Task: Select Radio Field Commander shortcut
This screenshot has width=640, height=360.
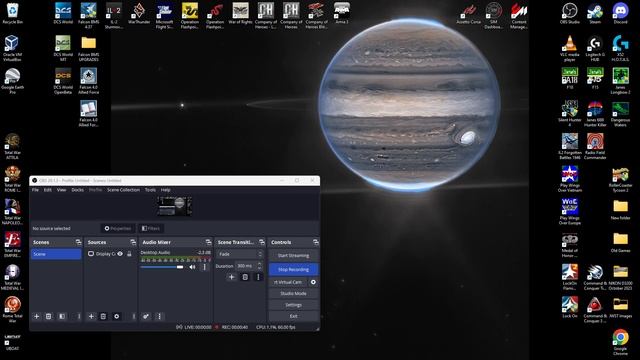Action: pyautogui.click(x=595, y=146)
